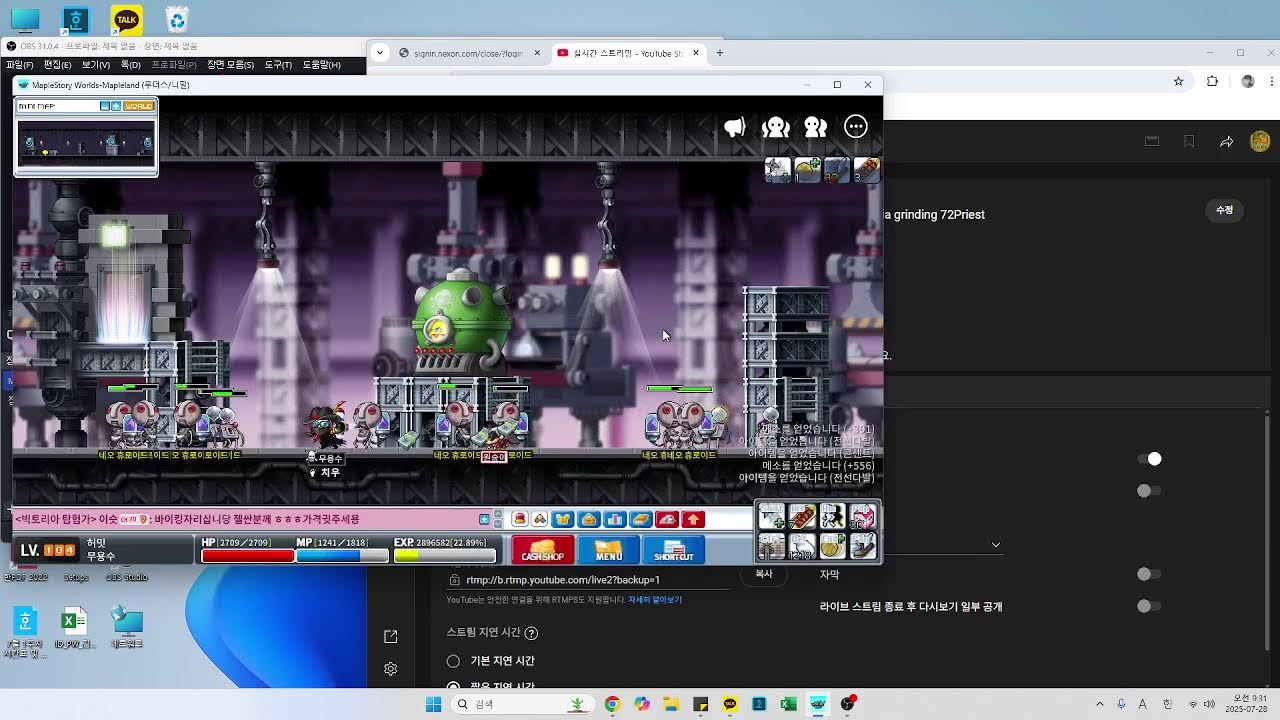Click the red character icon in quick menu
The height and width of the screenshot is (720, 1280).
pyautogui.click(x=520, y=519)
